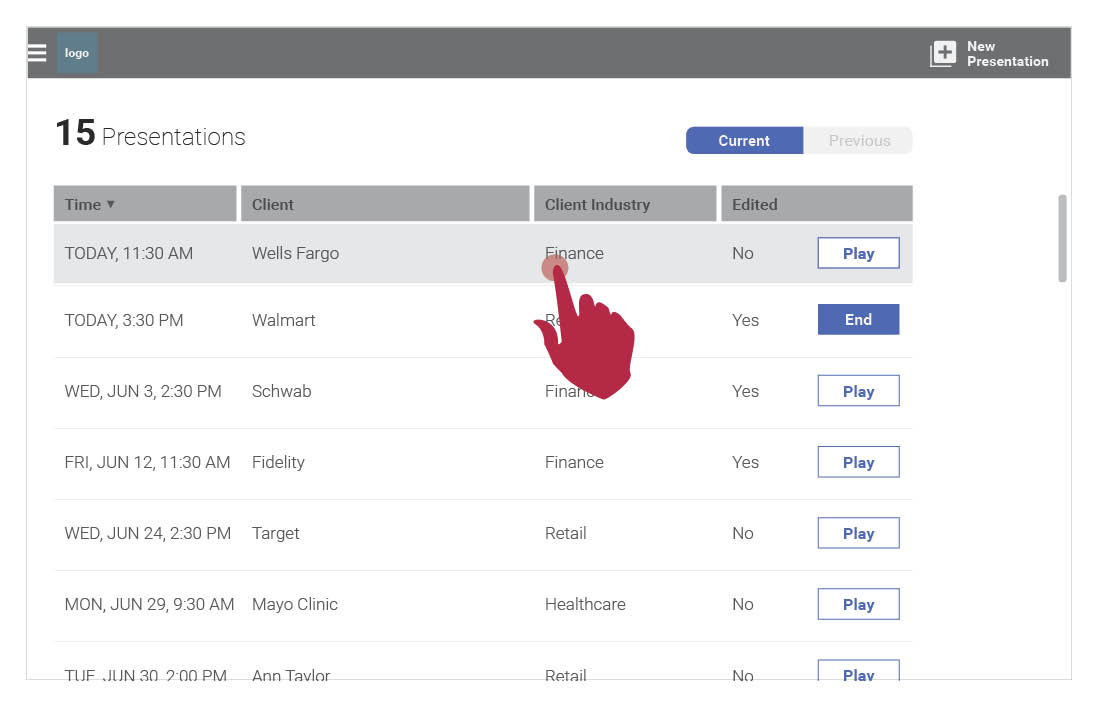Select the WED, JUN 24, 2:30 PM cell
Screen dimensions: 1100x701
pos(147,533)
